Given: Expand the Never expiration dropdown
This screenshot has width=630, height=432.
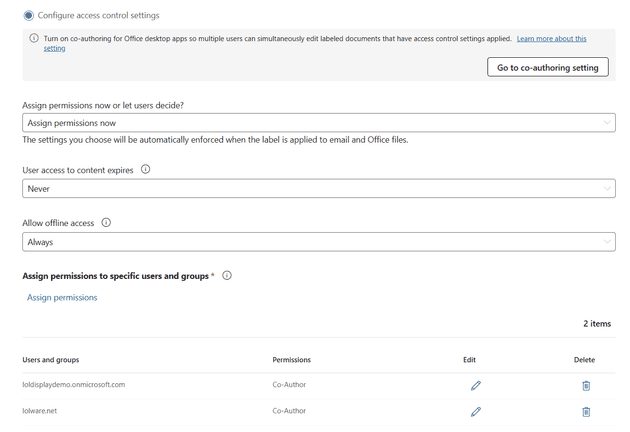Looking at the screenshot, I should [x=319, y=188].
